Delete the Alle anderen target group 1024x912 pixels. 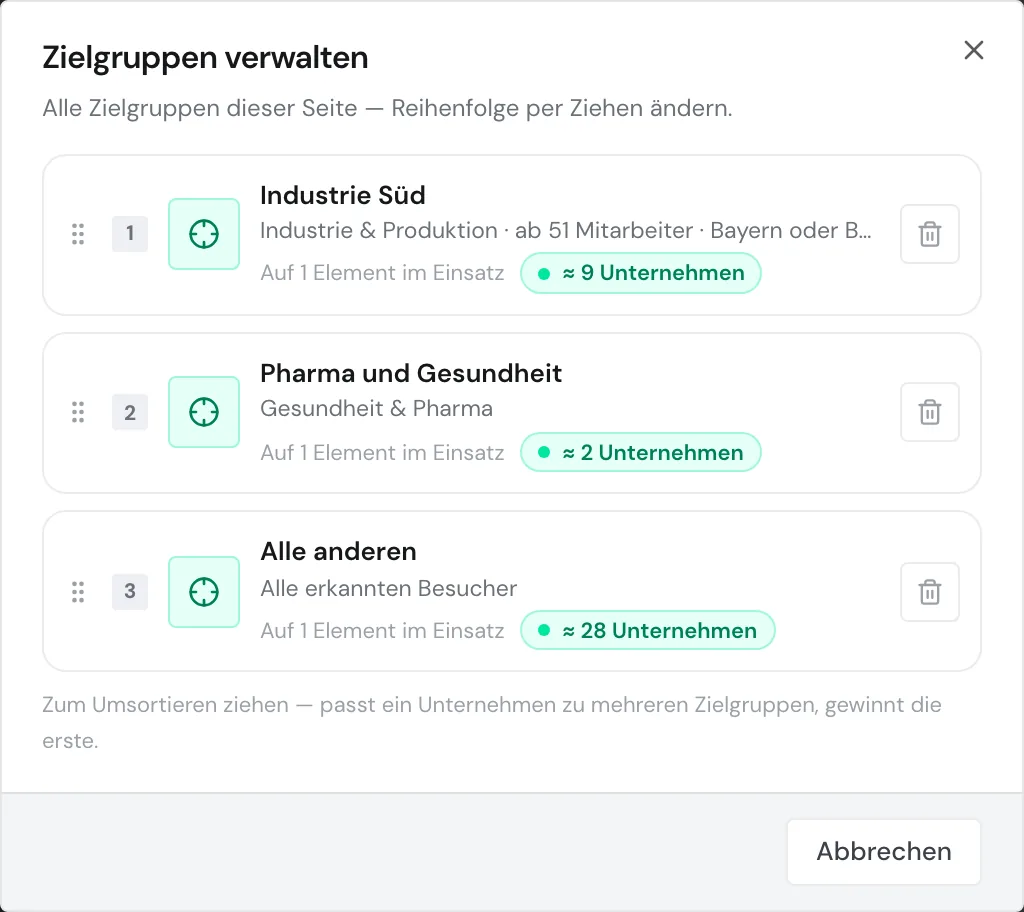pyautogui.click(x=929, y=592)
